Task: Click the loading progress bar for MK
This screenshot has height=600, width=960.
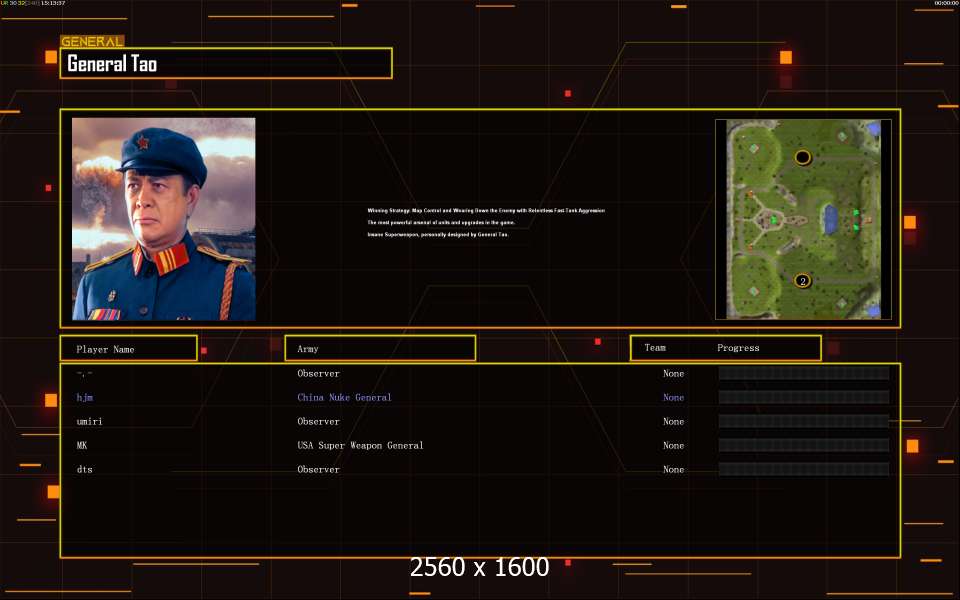Action: tap(804, 445)
